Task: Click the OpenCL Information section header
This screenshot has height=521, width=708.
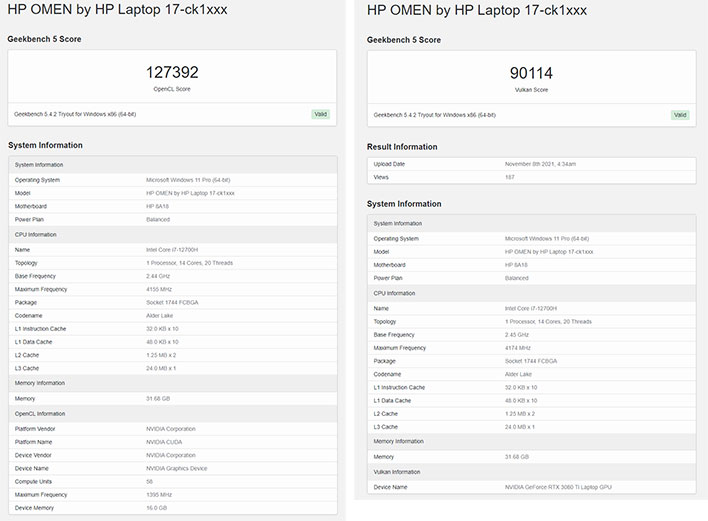Action: click(x=42, y=413)
